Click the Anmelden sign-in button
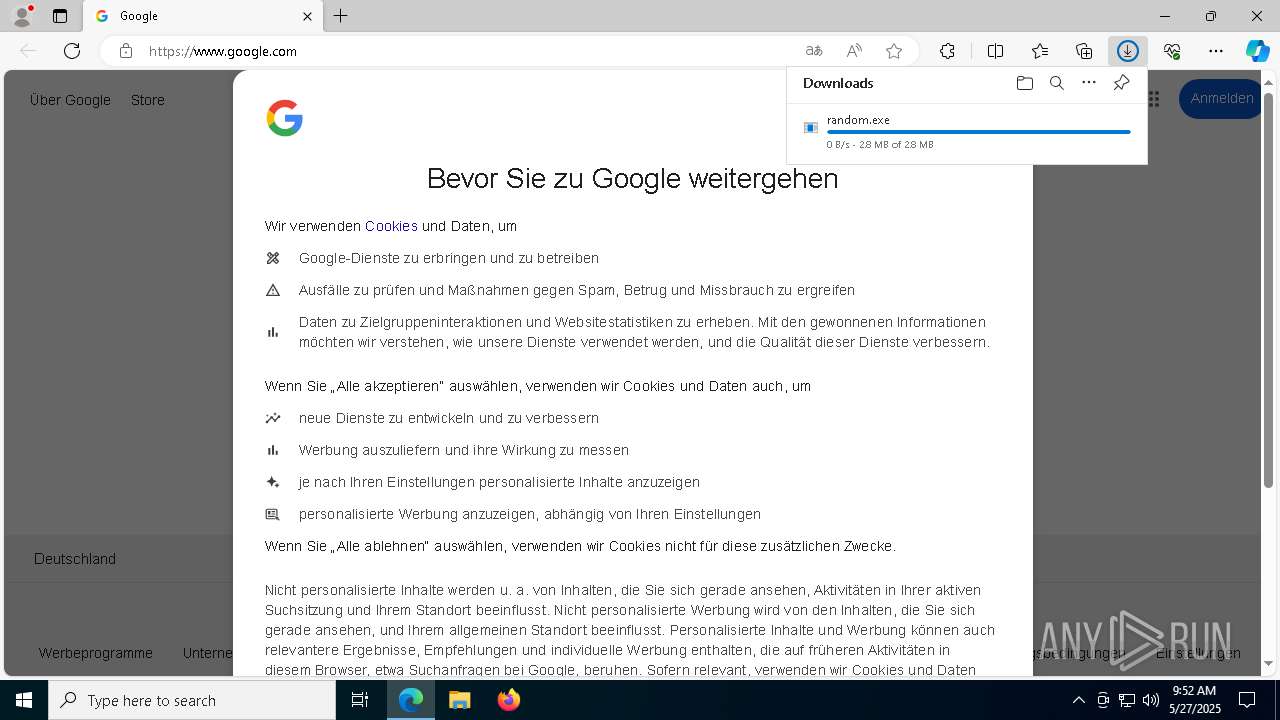The height and width of the screenshot is (720, 1280). [x=1222, y=99]
